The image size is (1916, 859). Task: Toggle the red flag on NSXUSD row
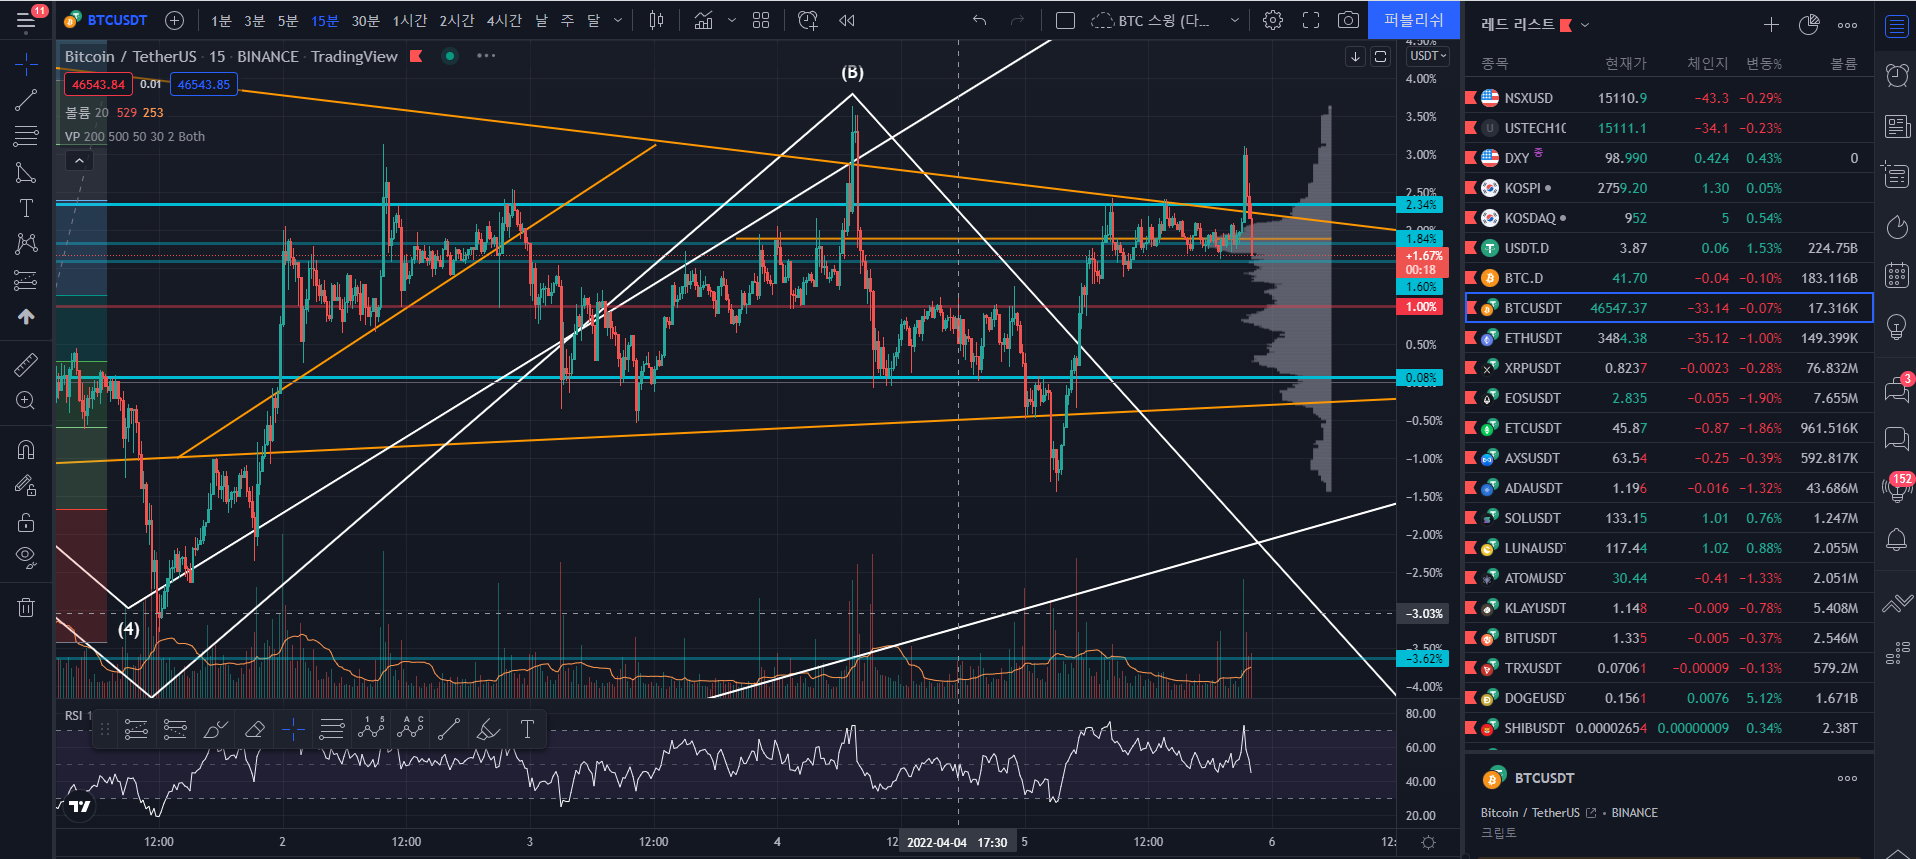1471,98
